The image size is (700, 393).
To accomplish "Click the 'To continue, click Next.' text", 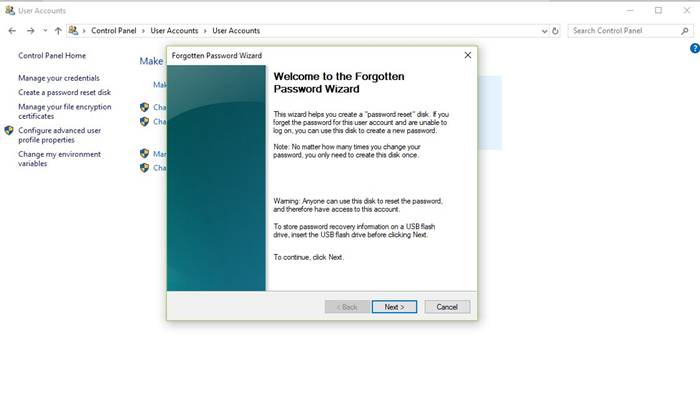I will (308, 257).
